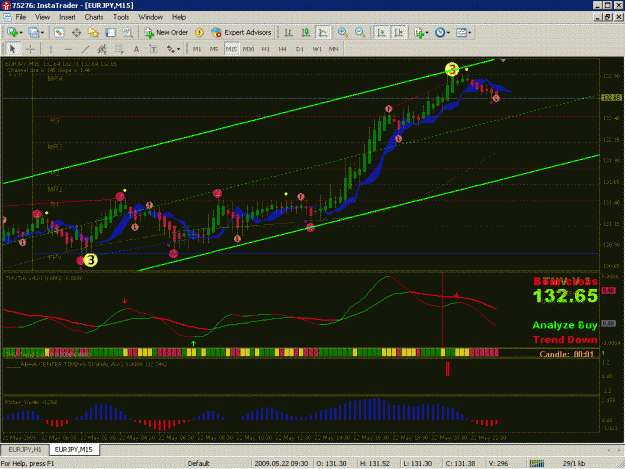The height and width of the screenshot is (469, 625).
Task: Switch timeframe to MN
Action: [x=334, y=49]
